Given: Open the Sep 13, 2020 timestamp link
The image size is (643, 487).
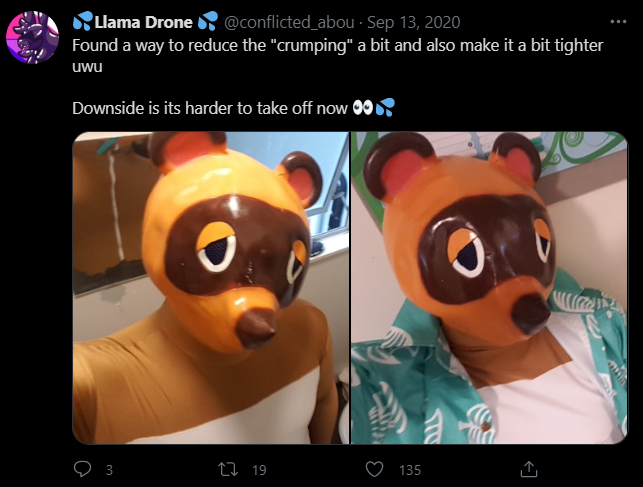Looking at the screenshot, I should click(413, 22).
